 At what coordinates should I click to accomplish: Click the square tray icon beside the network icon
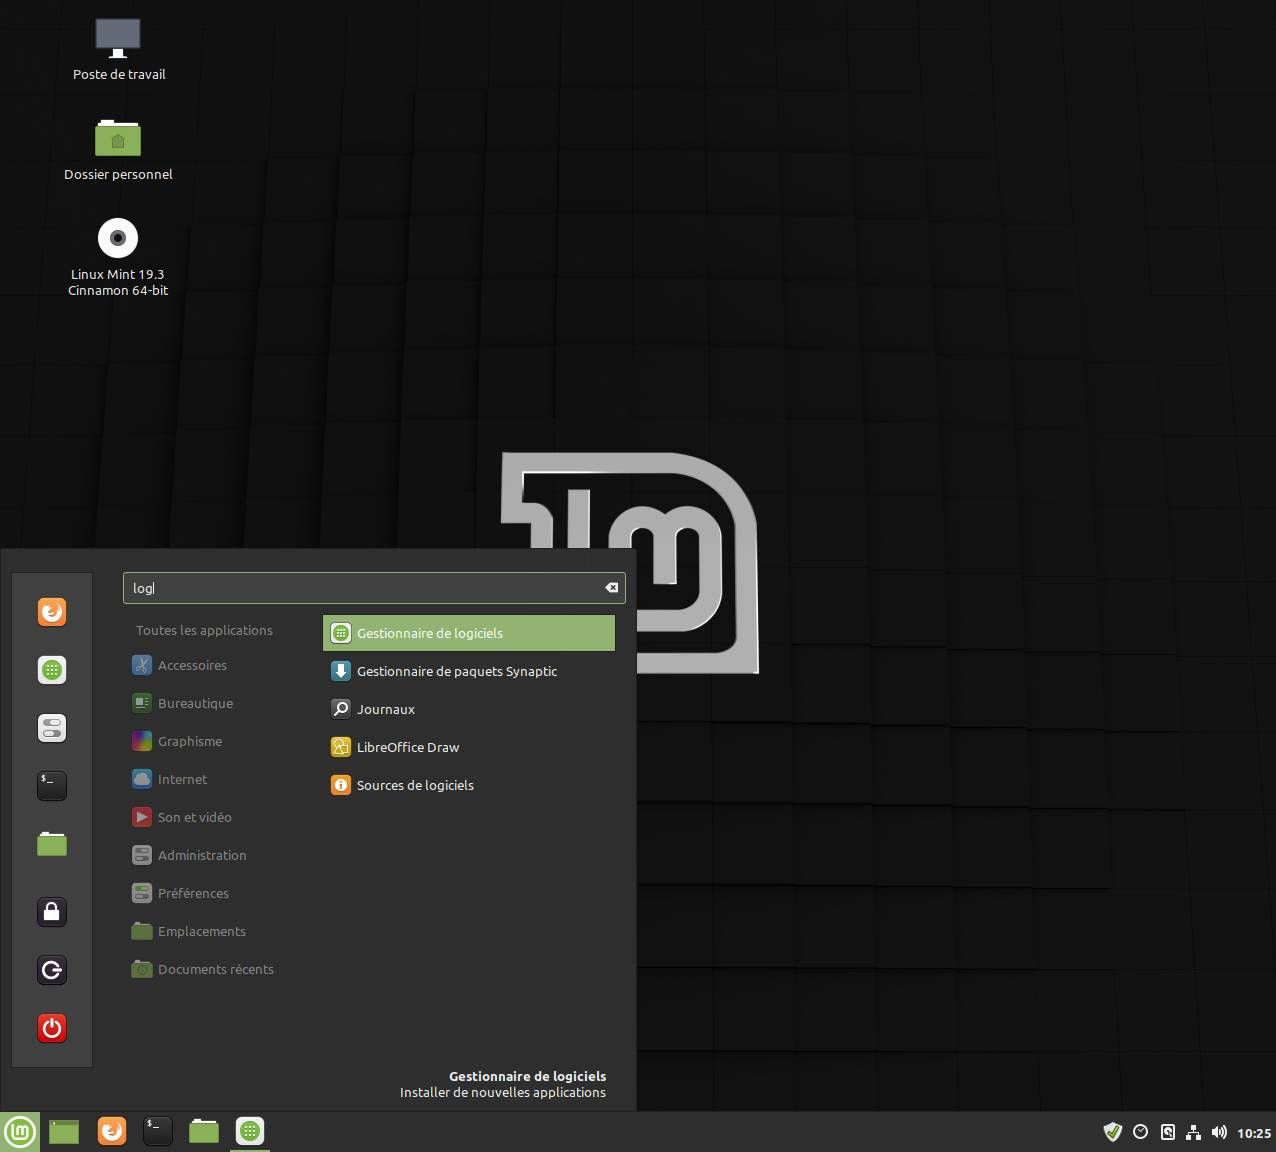pyautogui.click(x=1167, y=1132)
